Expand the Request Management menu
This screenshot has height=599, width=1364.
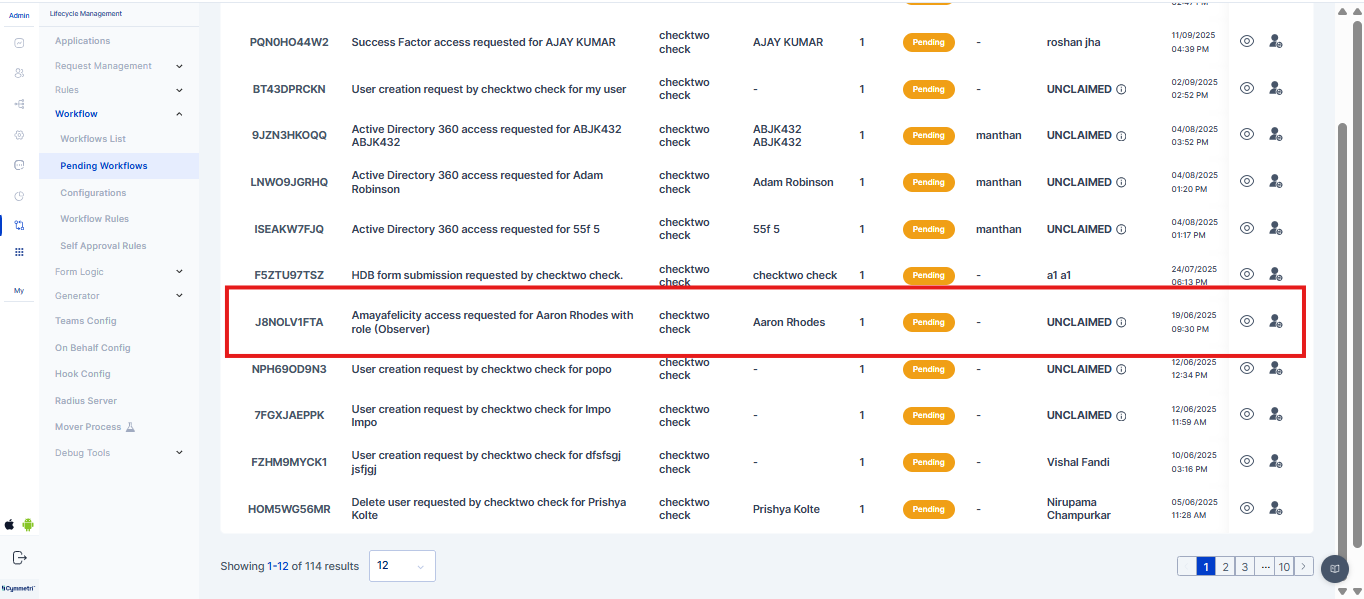179,66
